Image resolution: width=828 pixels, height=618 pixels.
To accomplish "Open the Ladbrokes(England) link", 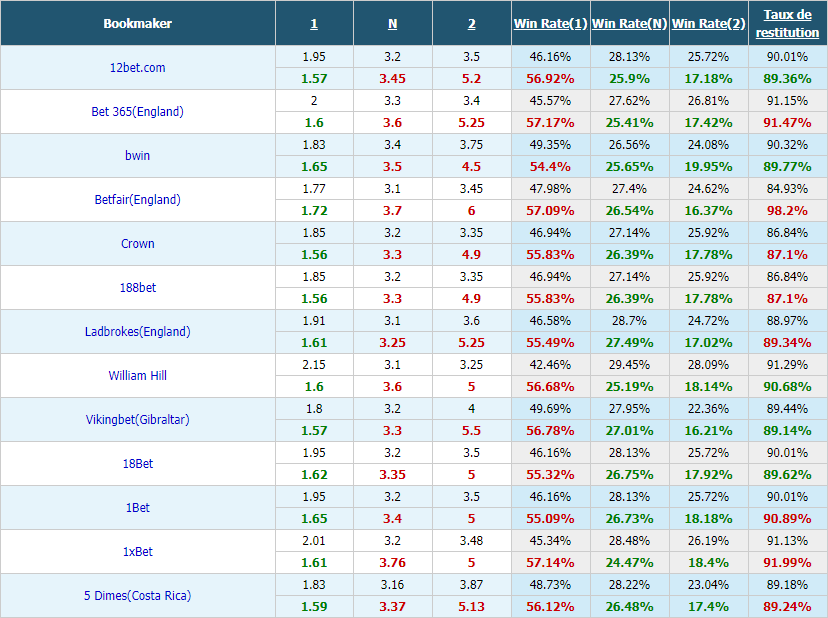I will click(x=137, y=332).
